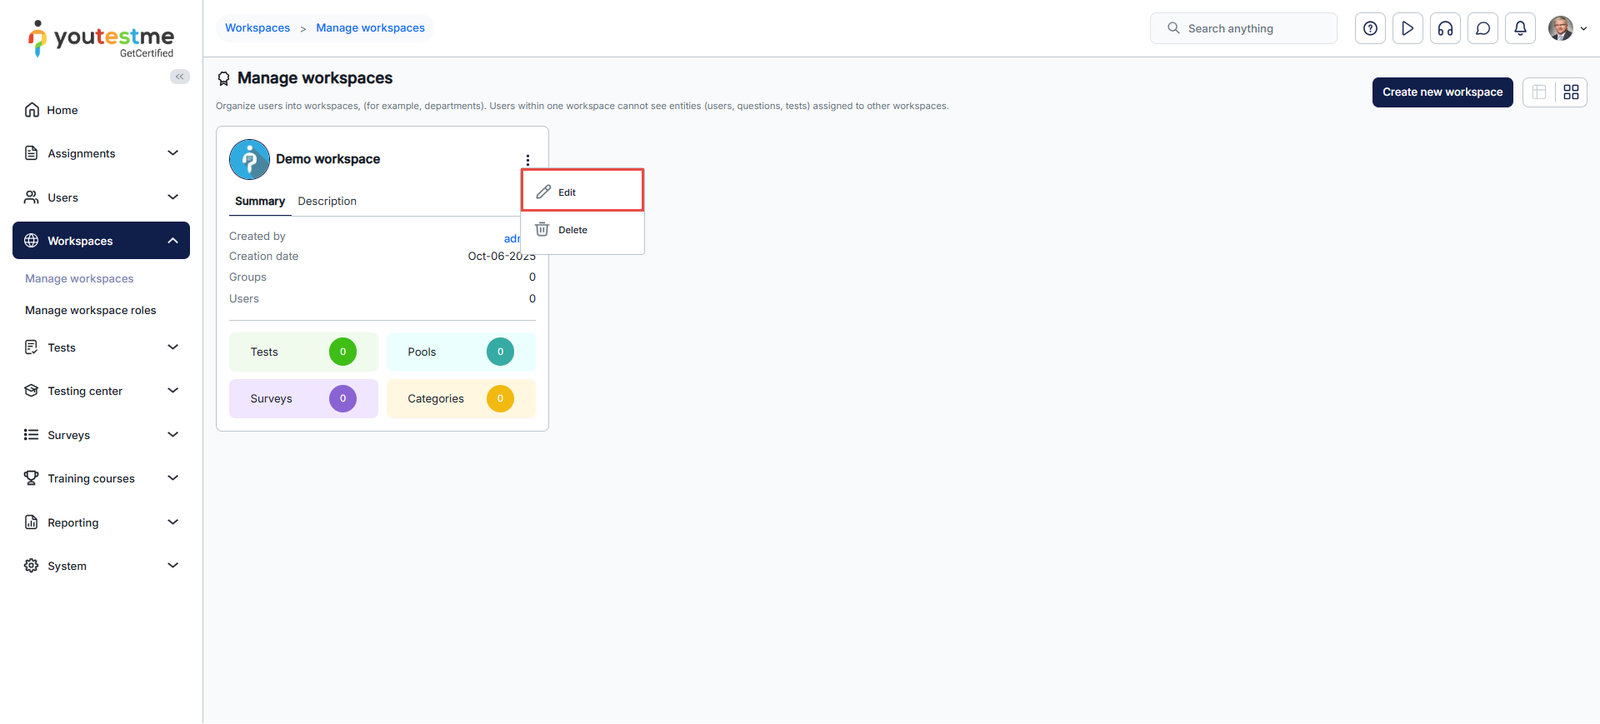Screen dimensions: 1600x724
Task: Click Create new workspace button
Action: pos(1442,92)
